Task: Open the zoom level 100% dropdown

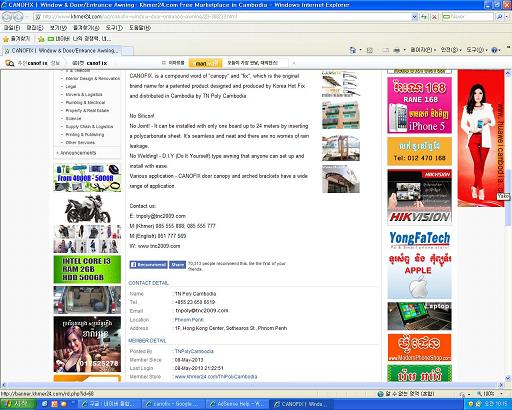Action: (489, 394)
